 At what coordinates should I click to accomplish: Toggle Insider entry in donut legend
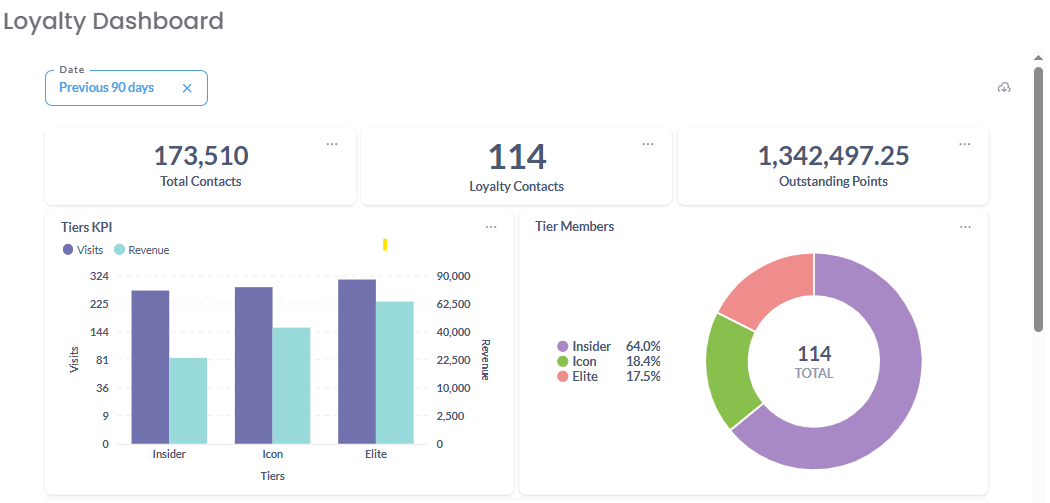click(x=584, y=346)
